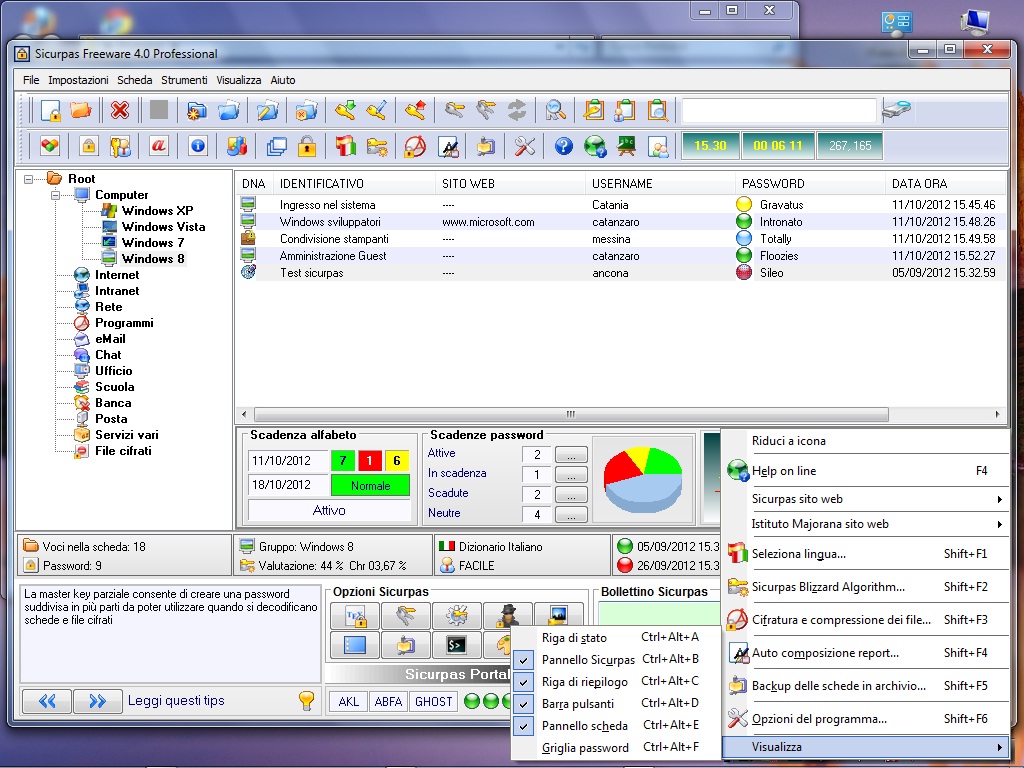Click the password grid horizontal scrollbar
This screenshot has height=768, width=1024.
[571, 414]
